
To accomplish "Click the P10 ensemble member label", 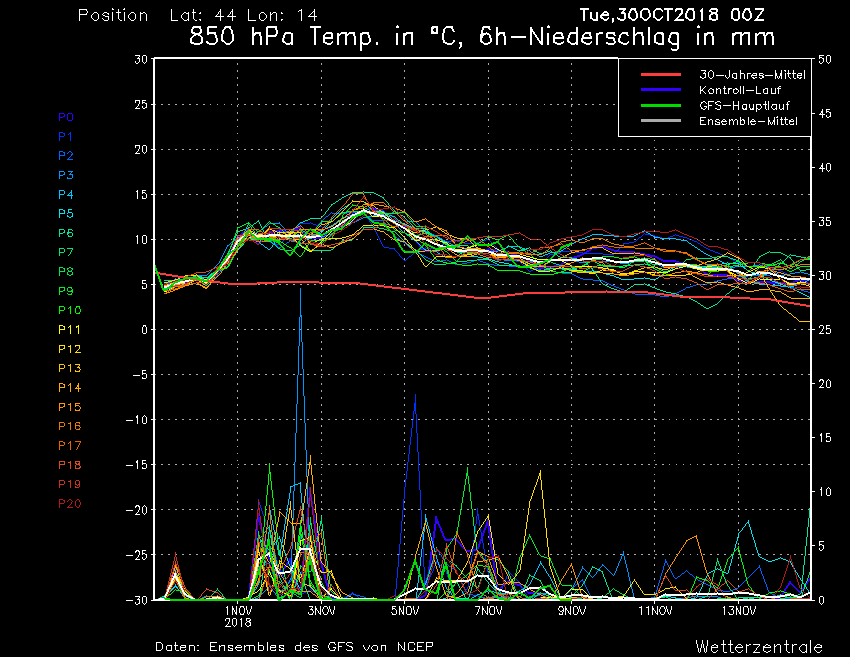I will pos(69,311).
